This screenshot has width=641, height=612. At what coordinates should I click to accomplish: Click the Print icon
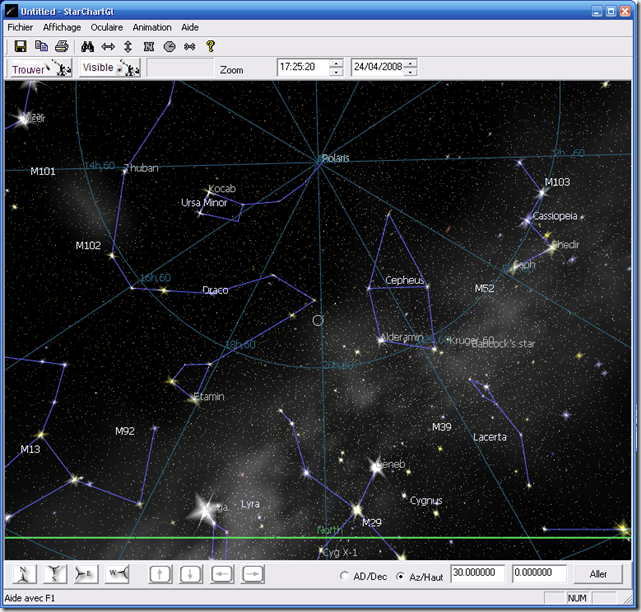[x=62, y=46]
